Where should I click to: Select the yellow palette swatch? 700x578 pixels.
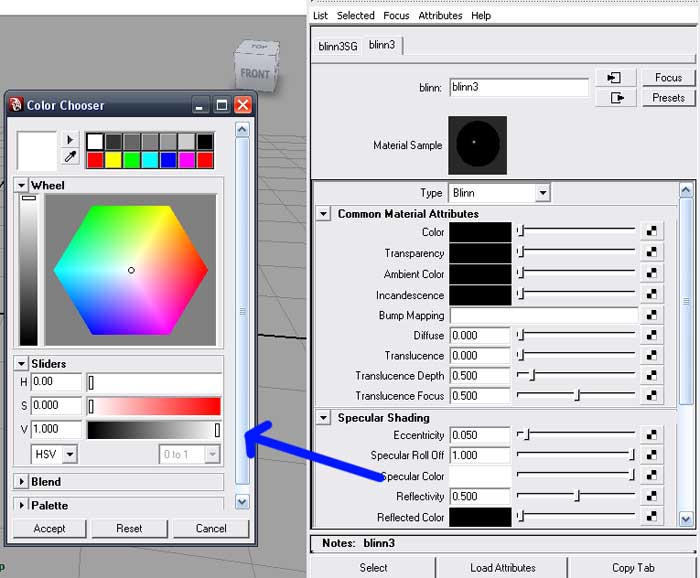113,160
